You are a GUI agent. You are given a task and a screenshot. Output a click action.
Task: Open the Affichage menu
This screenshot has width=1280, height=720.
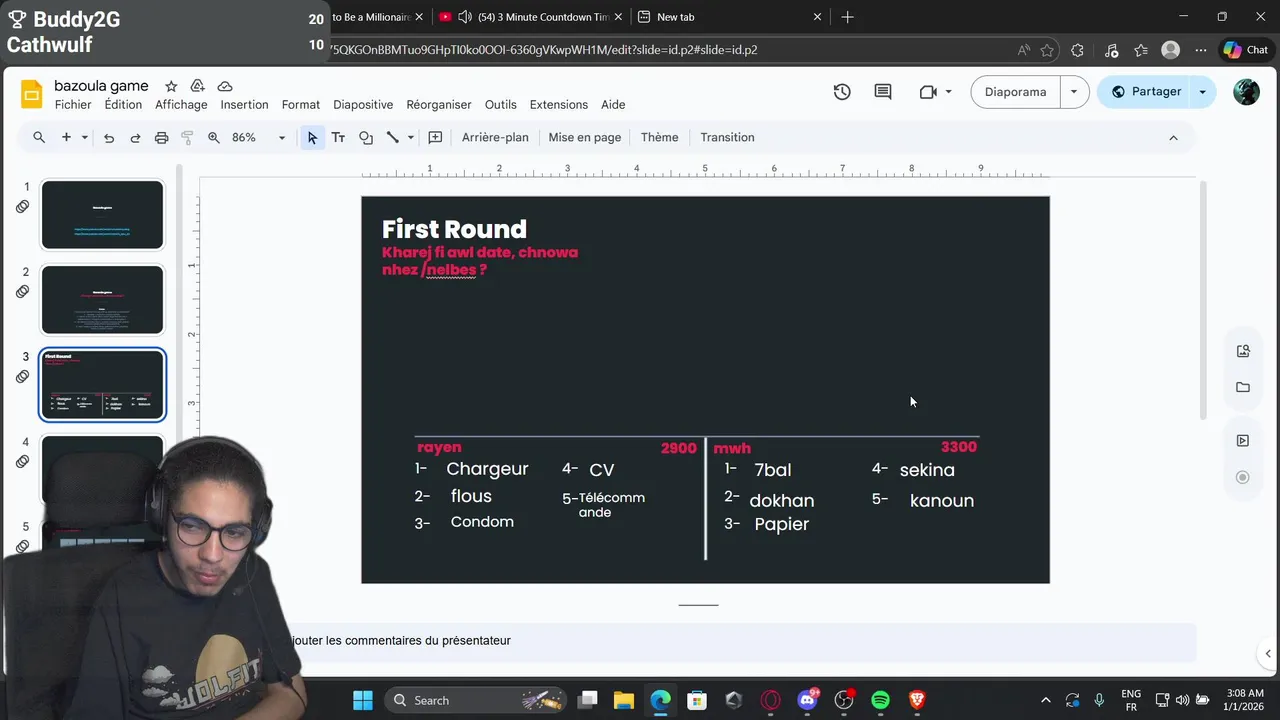coord(181,104)
